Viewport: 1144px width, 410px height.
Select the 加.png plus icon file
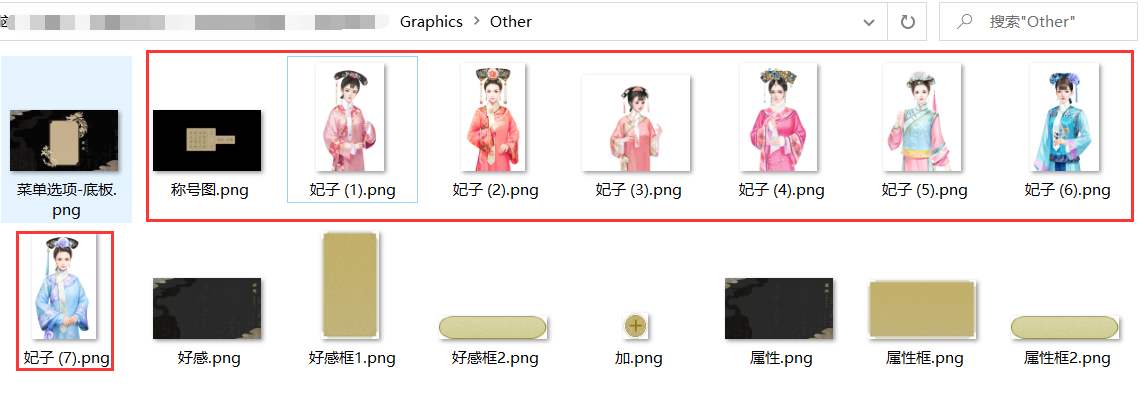coord(635,325)
